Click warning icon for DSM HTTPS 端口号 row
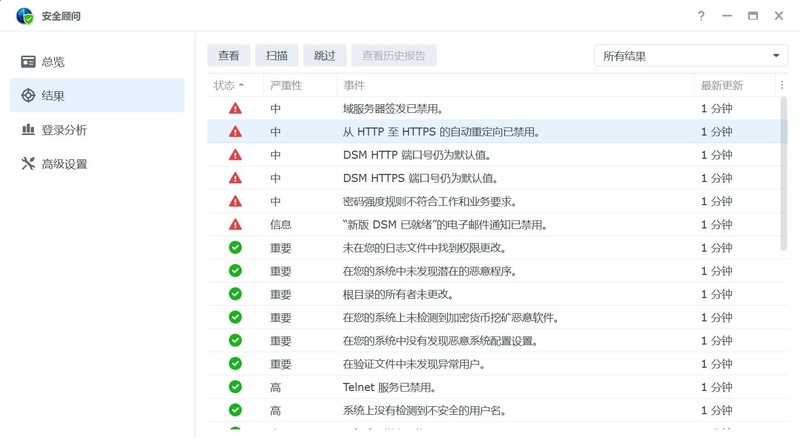Screen dimensions: 800x438 (235, 178)
